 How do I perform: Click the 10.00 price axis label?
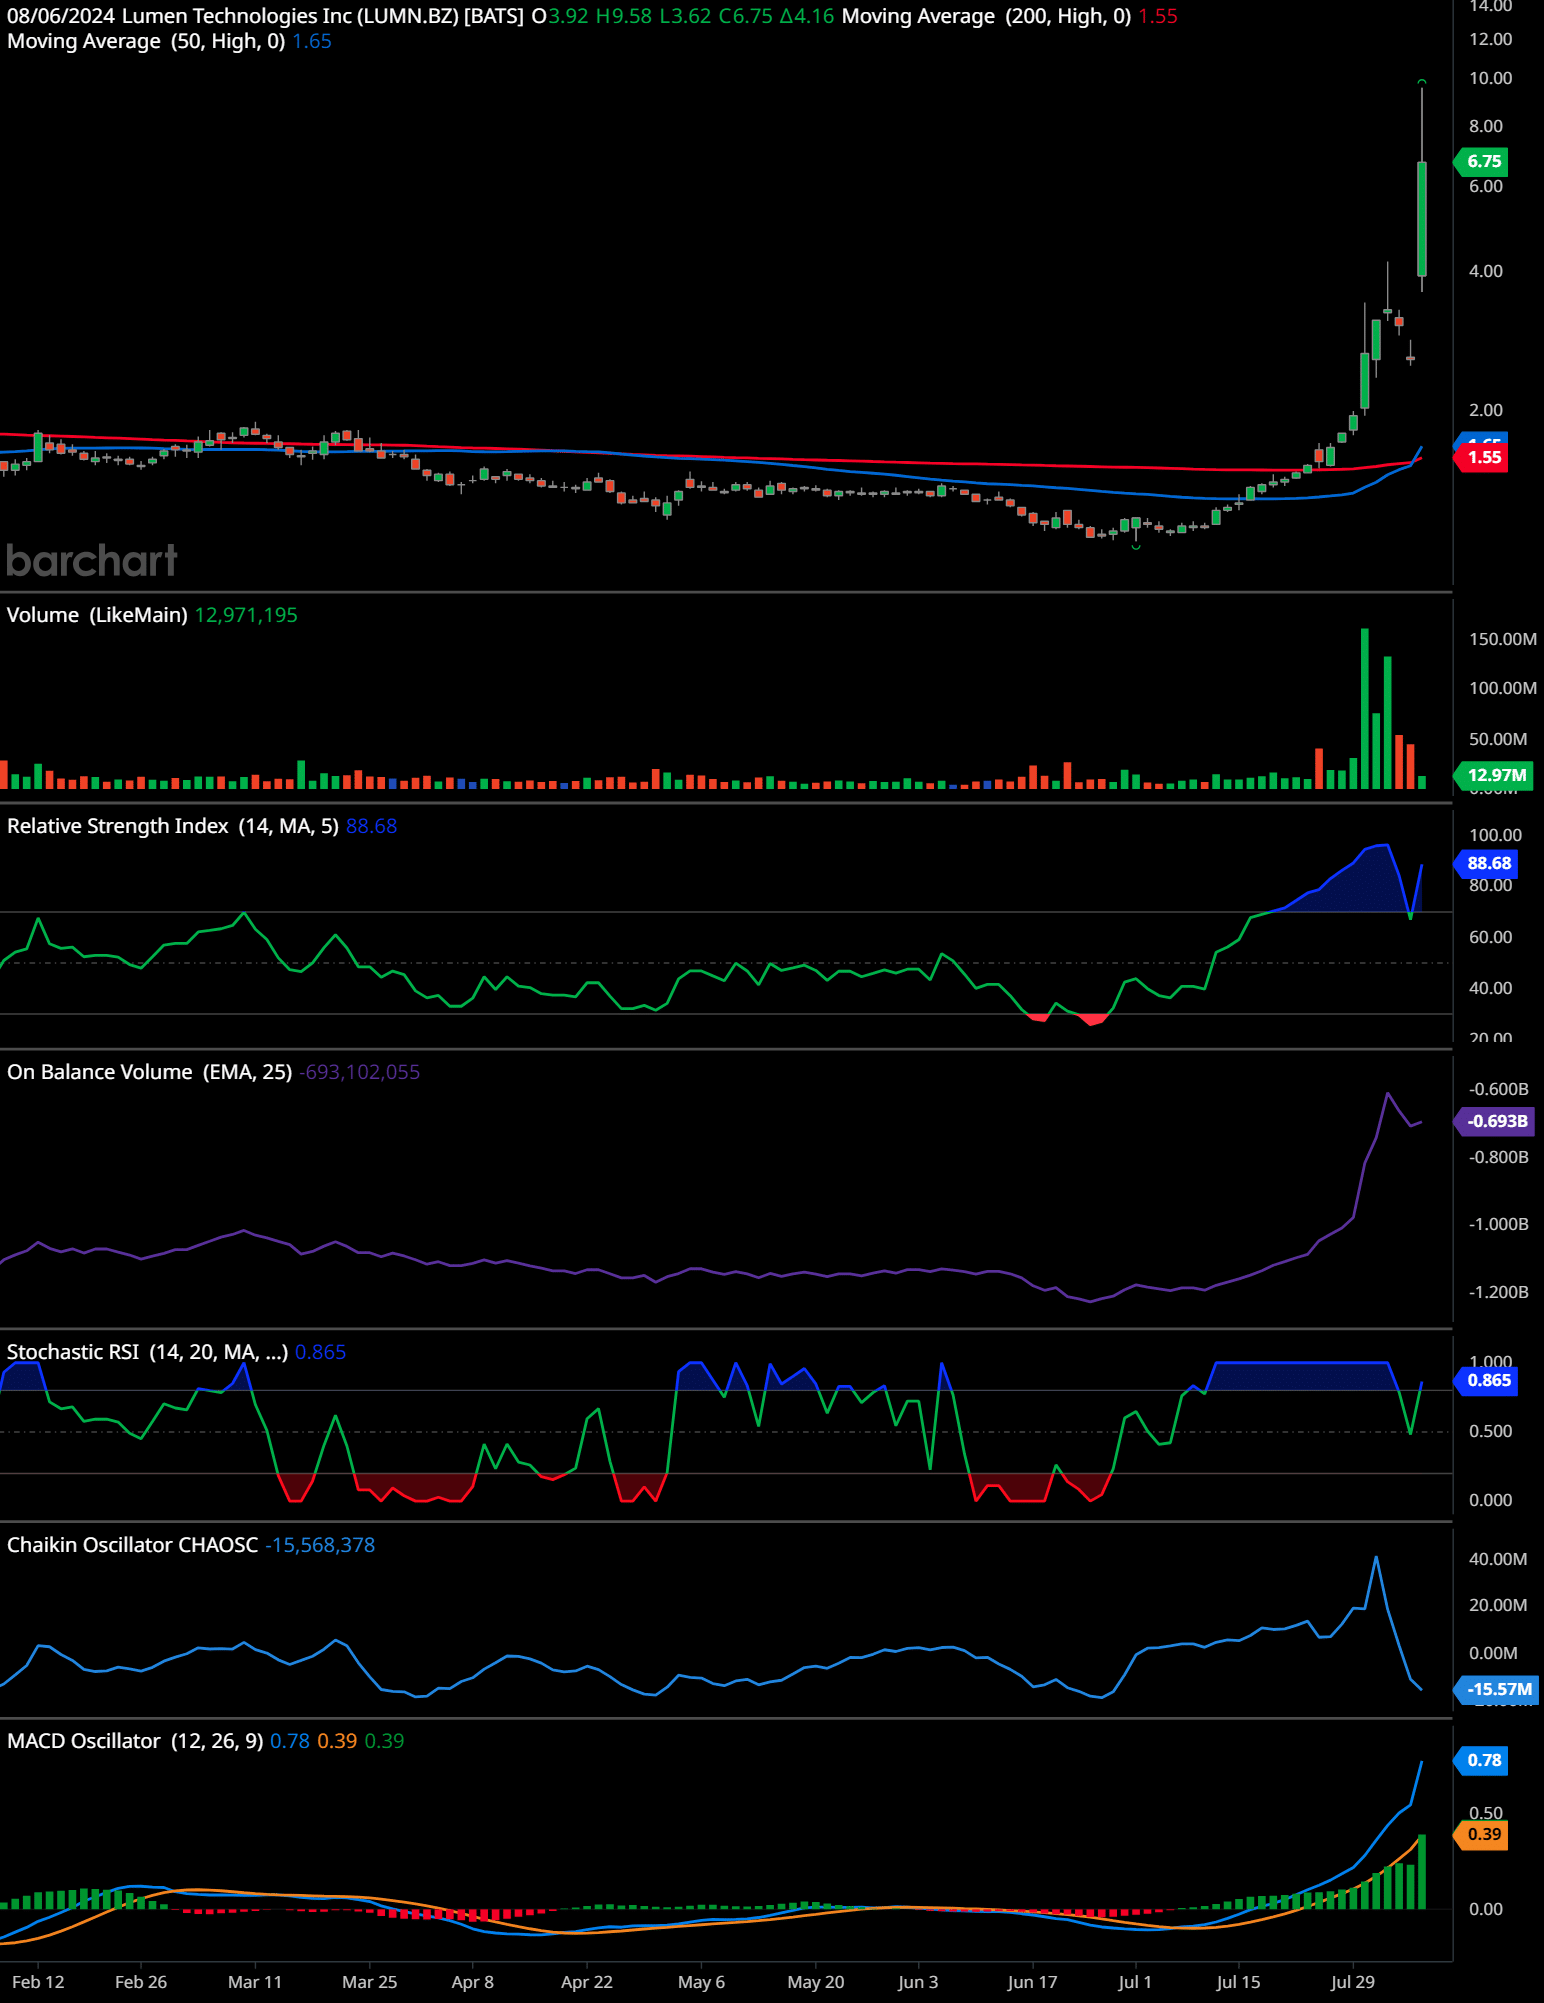point(1490,78)
